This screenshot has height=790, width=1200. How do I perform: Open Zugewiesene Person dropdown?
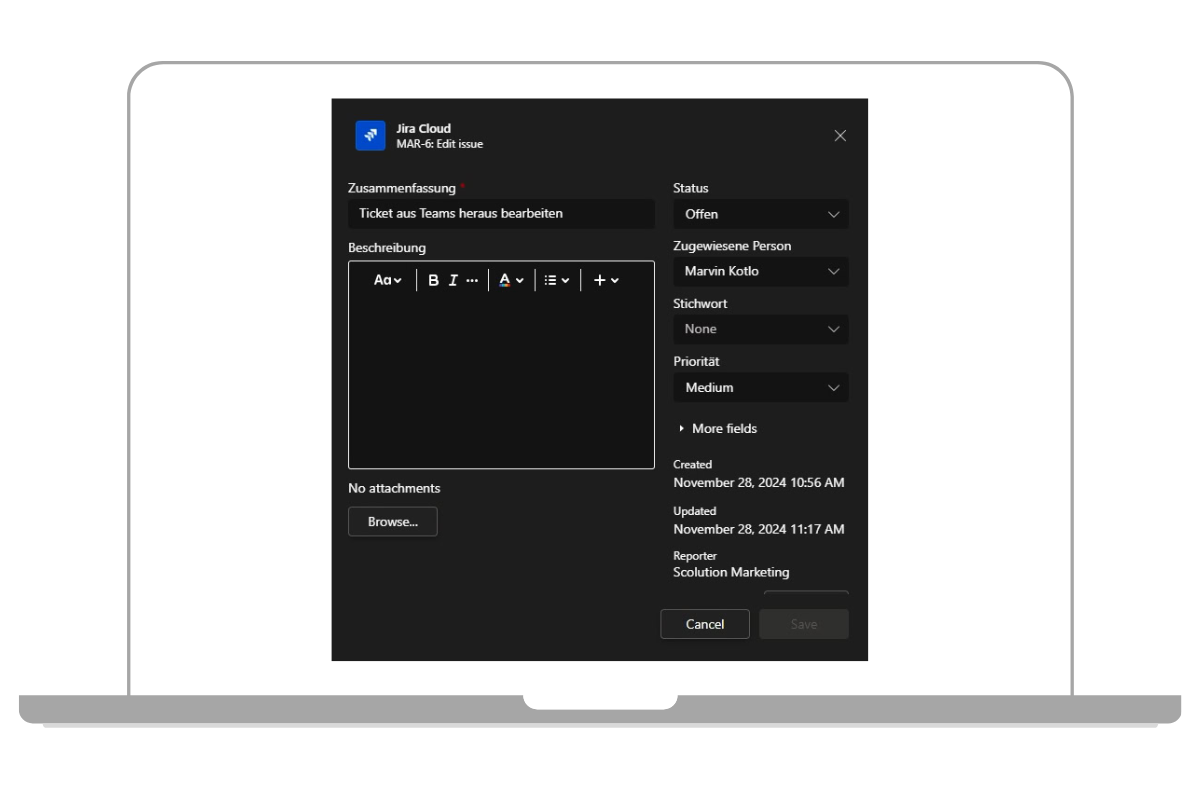761,271
